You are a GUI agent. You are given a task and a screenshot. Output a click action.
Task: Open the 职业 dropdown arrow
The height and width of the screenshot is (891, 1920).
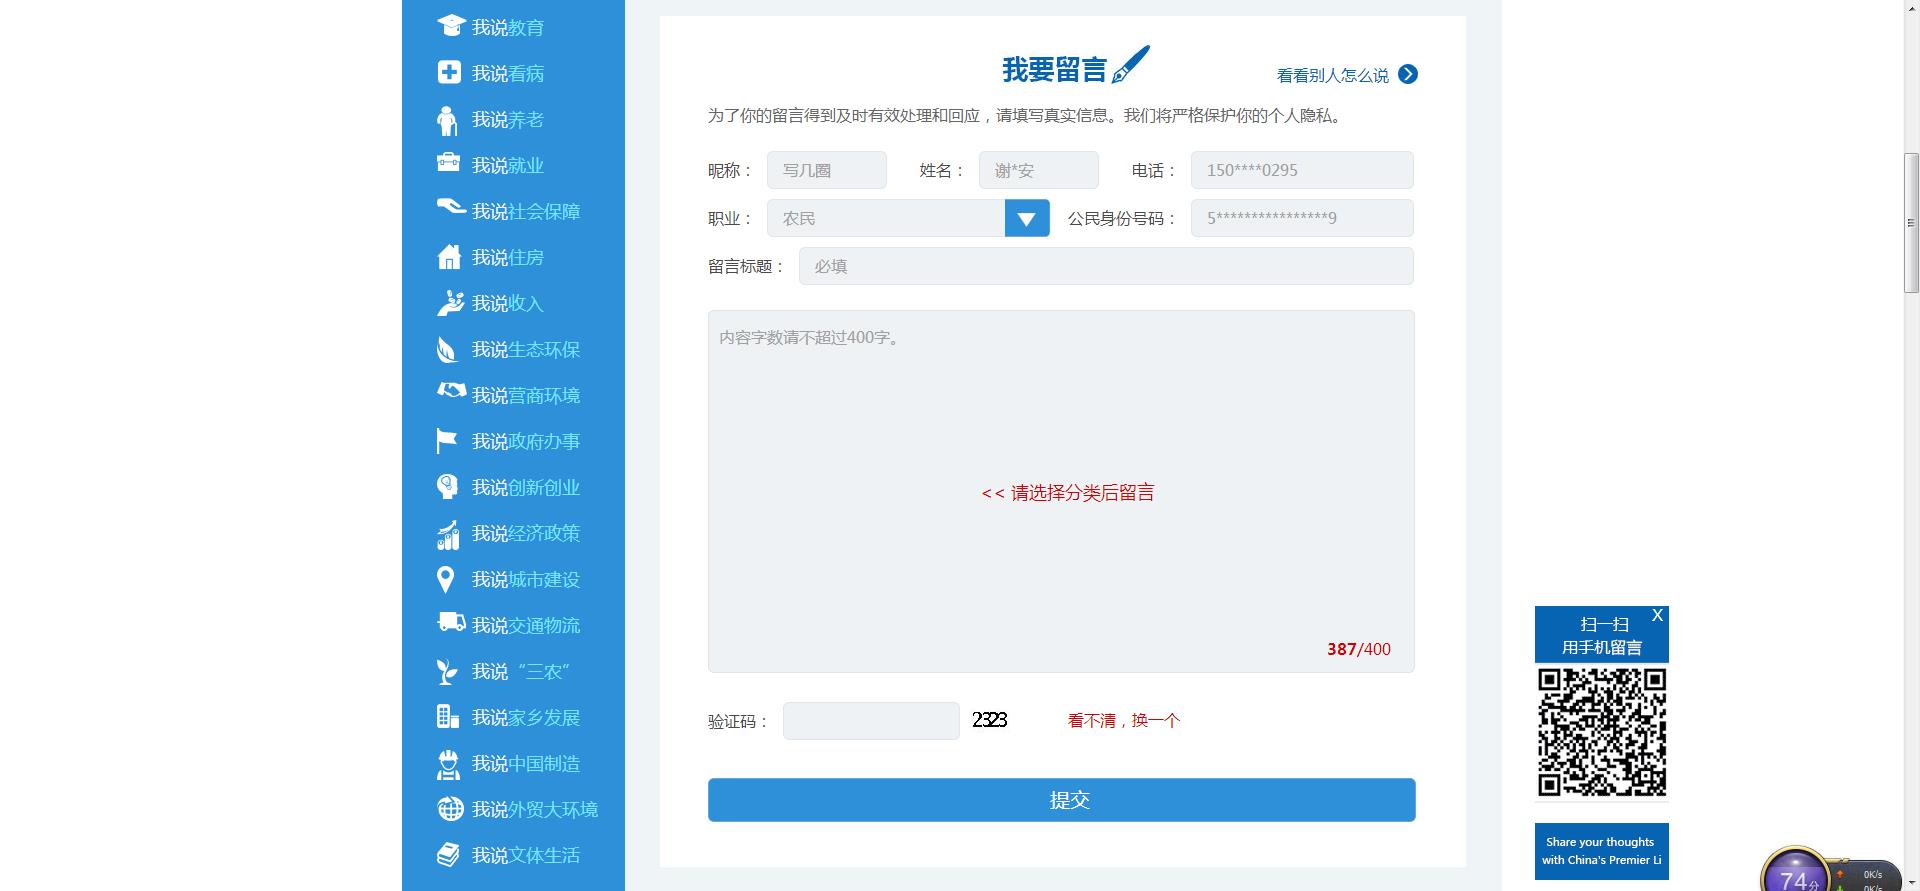coord(1026,219)
